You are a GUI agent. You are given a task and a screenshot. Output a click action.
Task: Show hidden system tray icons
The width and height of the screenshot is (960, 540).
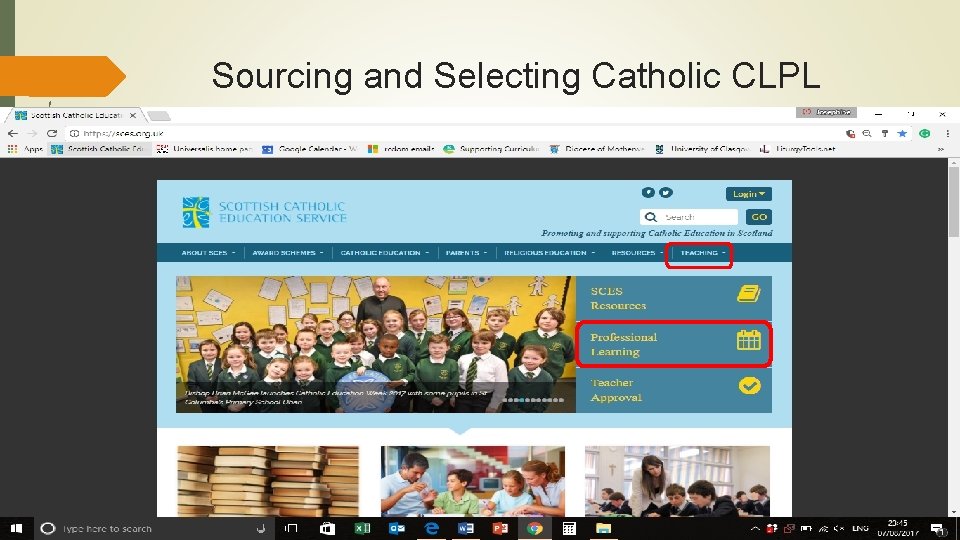[755, 528]
